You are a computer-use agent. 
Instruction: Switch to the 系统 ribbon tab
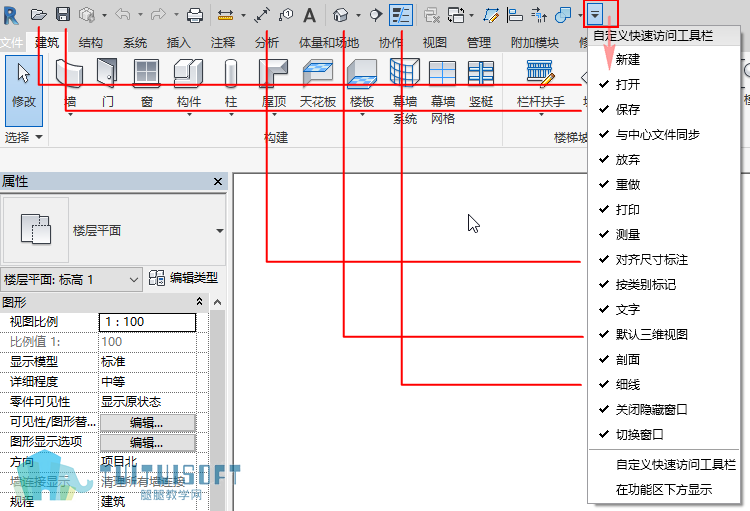[x=135, y=43]
